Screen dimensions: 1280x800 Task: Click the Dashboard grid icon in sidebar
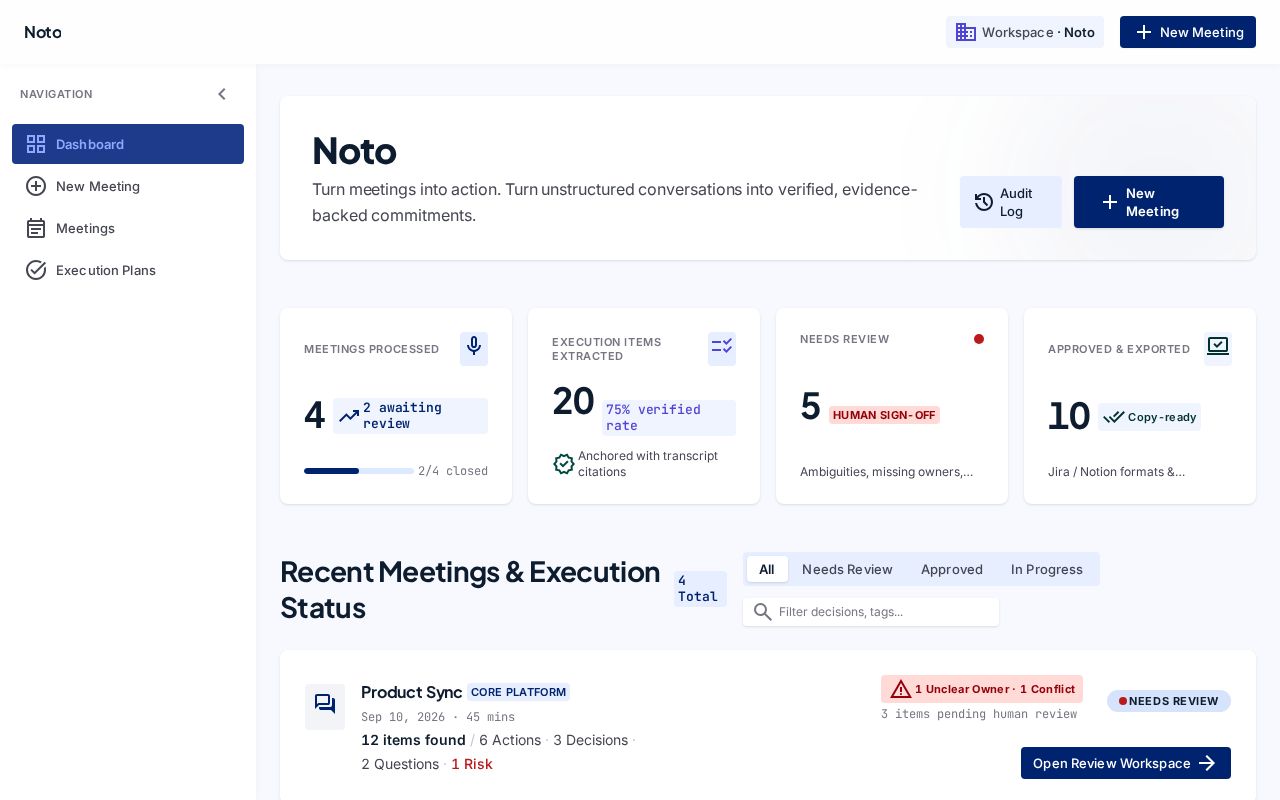point(36,144)
